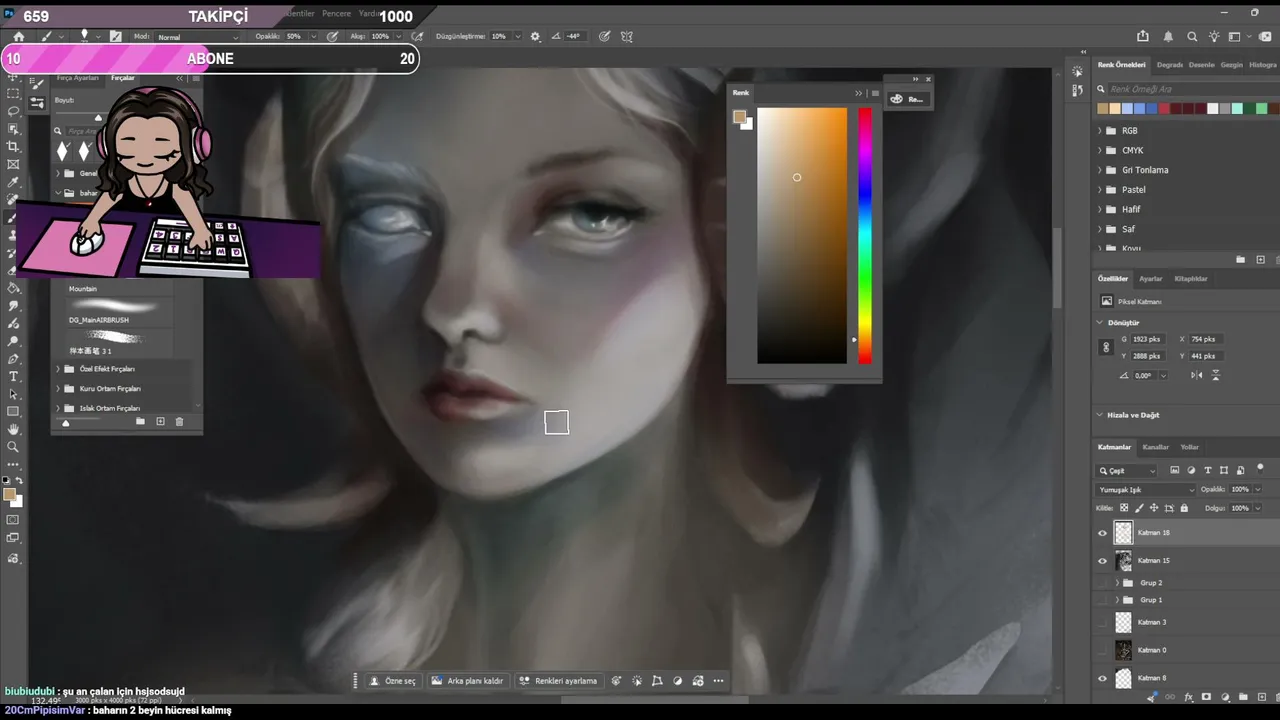Open the Kitaplıklar tab

1191,279
